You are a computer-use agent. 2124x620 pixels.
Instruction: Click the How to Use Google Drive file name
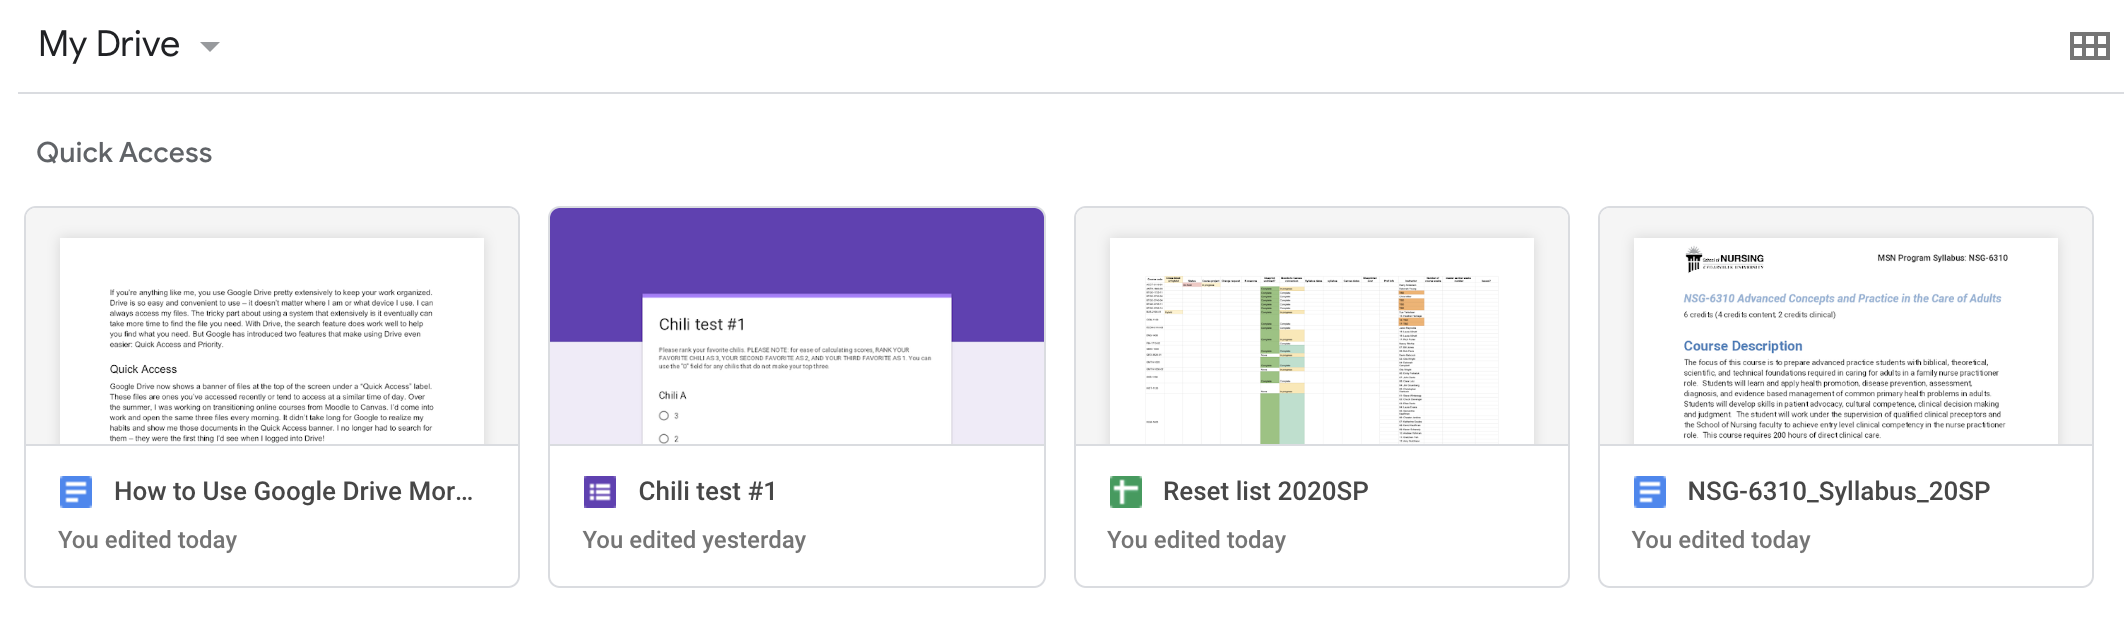[293, 492]
